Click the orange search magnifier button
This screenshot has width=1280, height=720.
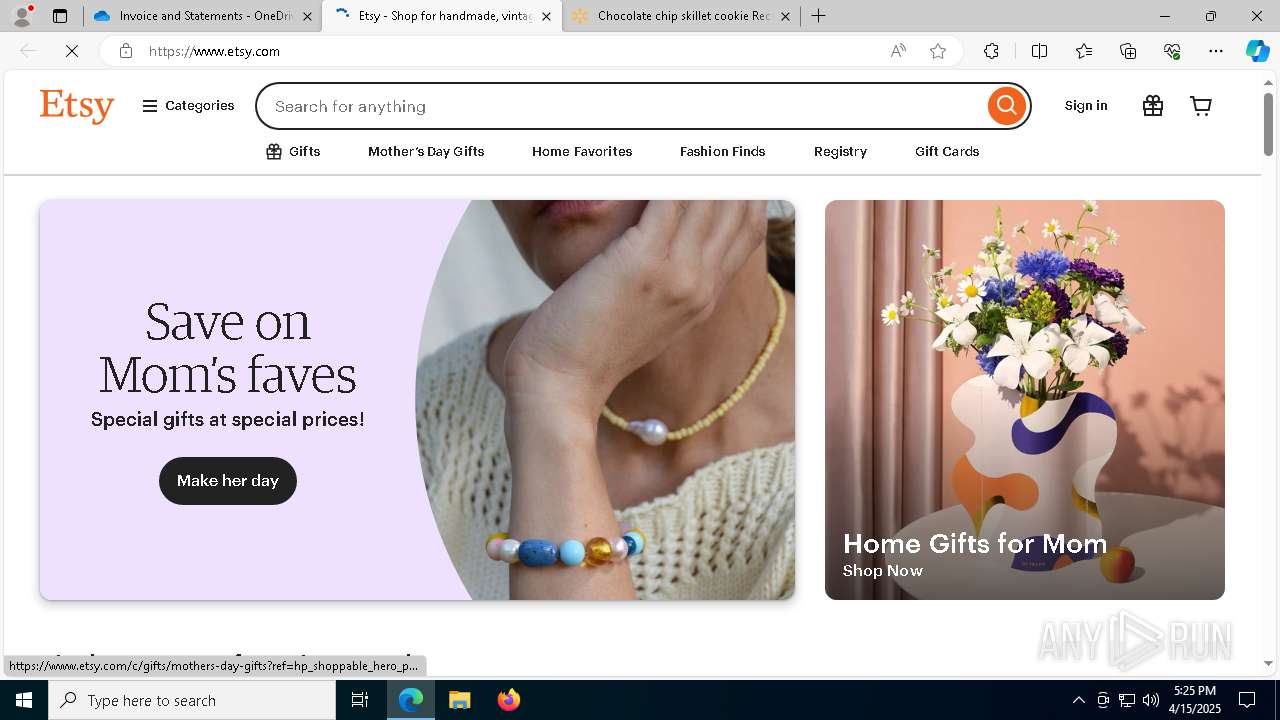coord(1007,106)
